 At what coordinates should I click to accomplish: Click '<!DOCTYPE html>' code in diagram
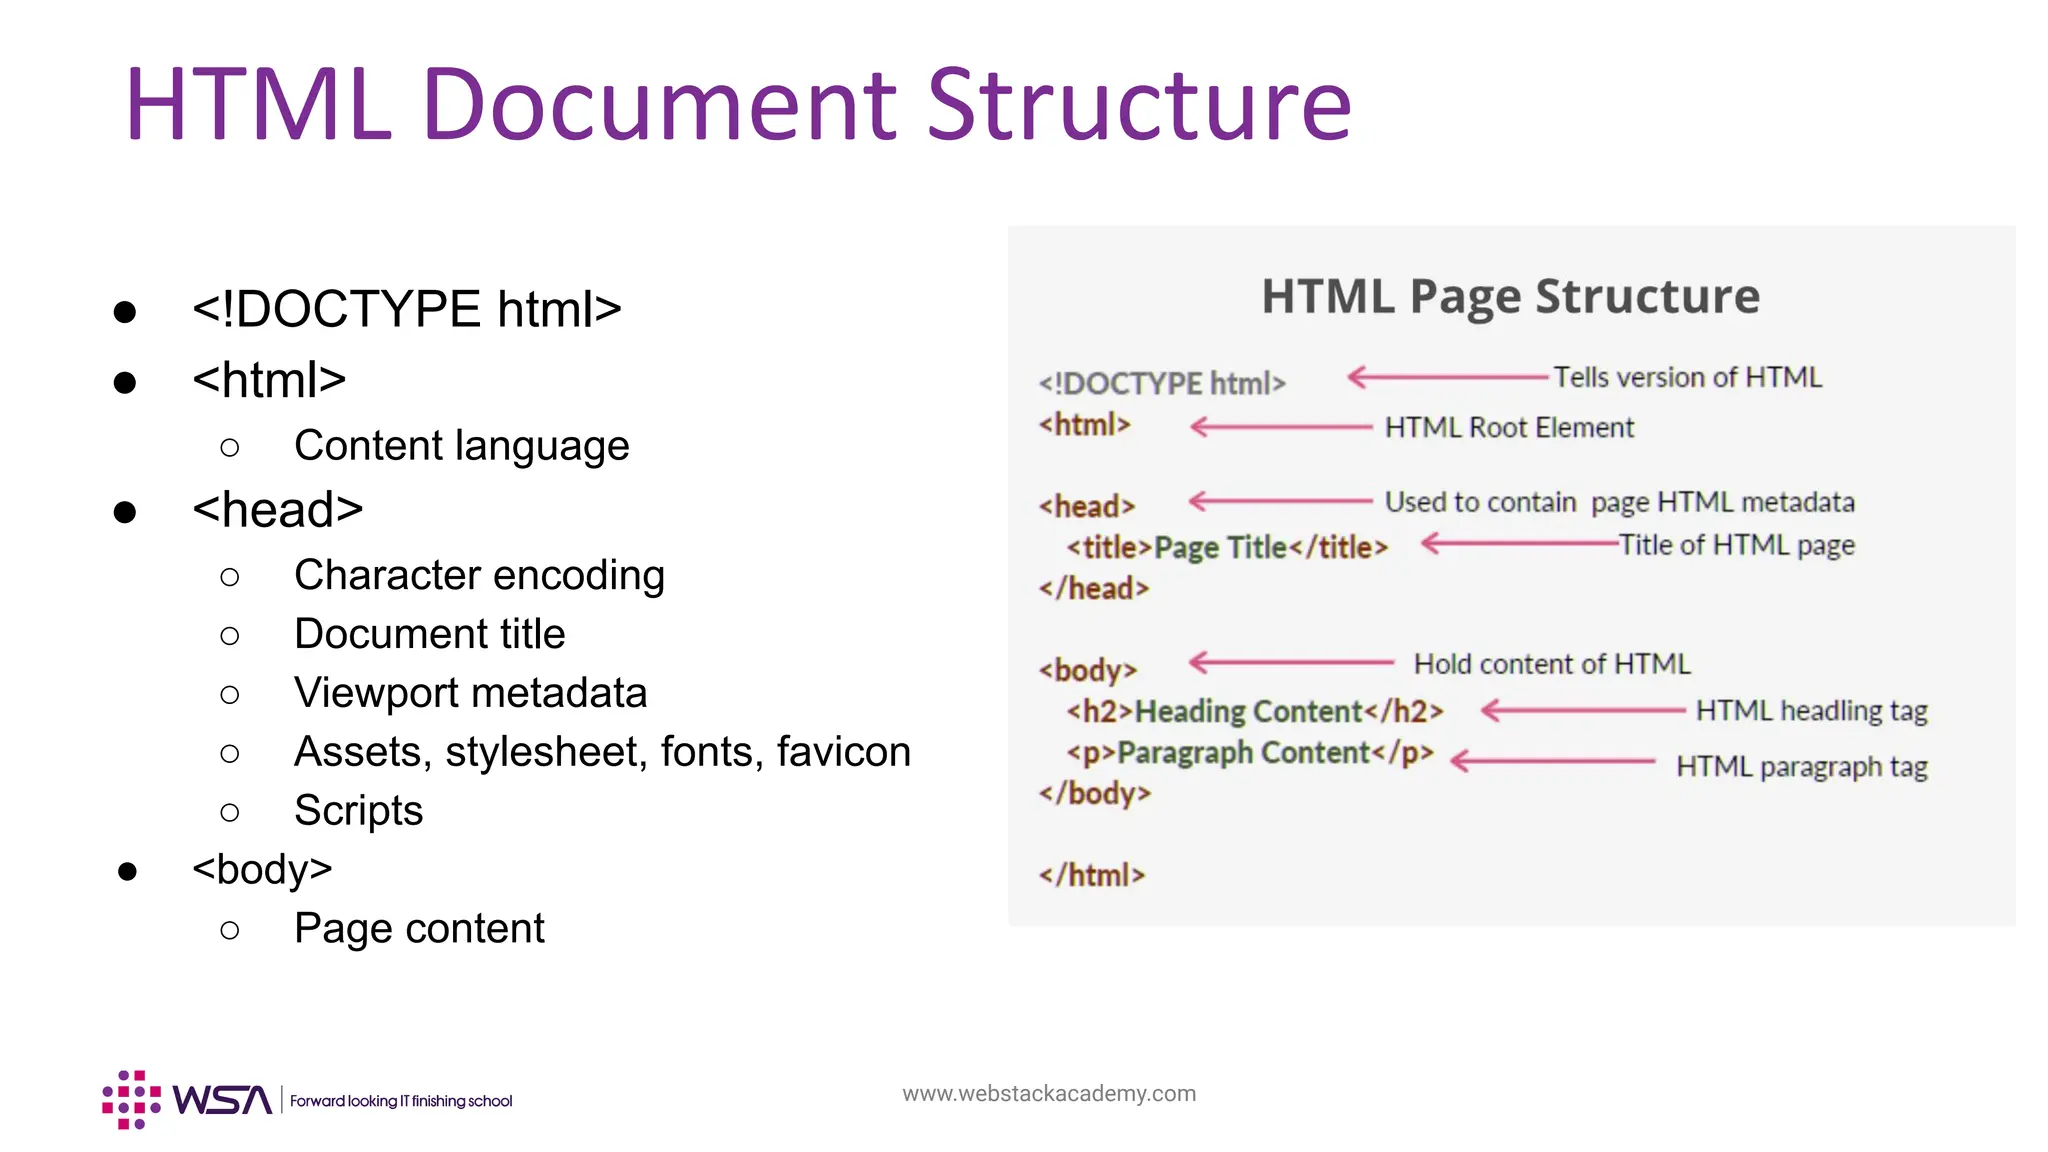1162,383
